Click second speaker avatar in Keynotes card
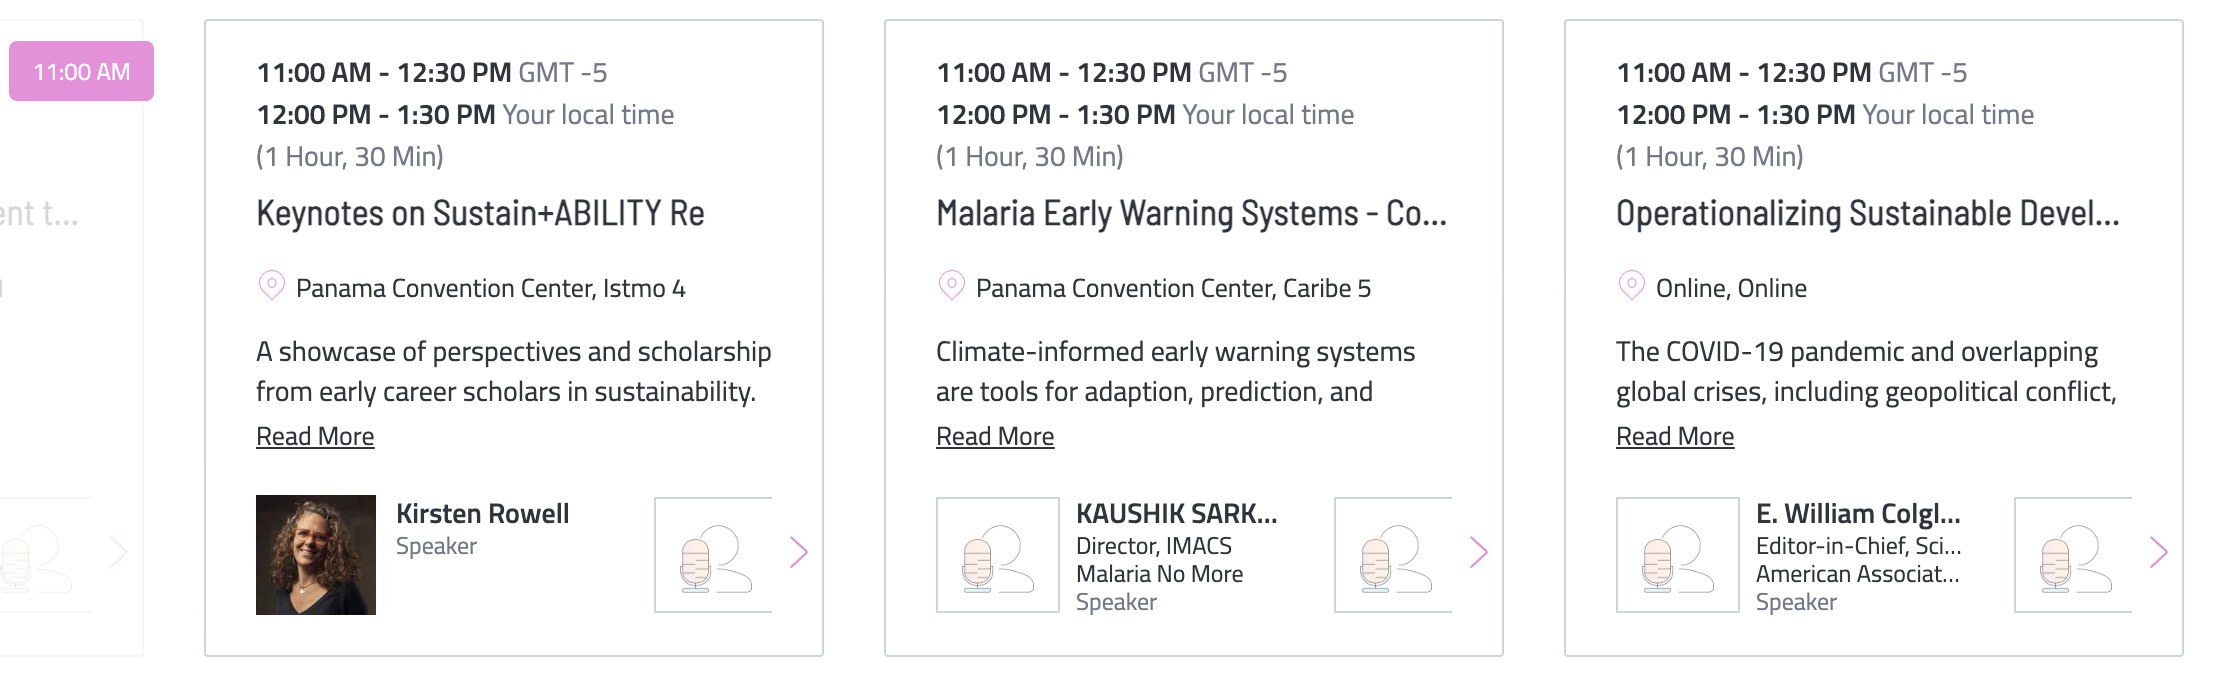Screen dimensions: 2230x690 (x=713, y=555)
